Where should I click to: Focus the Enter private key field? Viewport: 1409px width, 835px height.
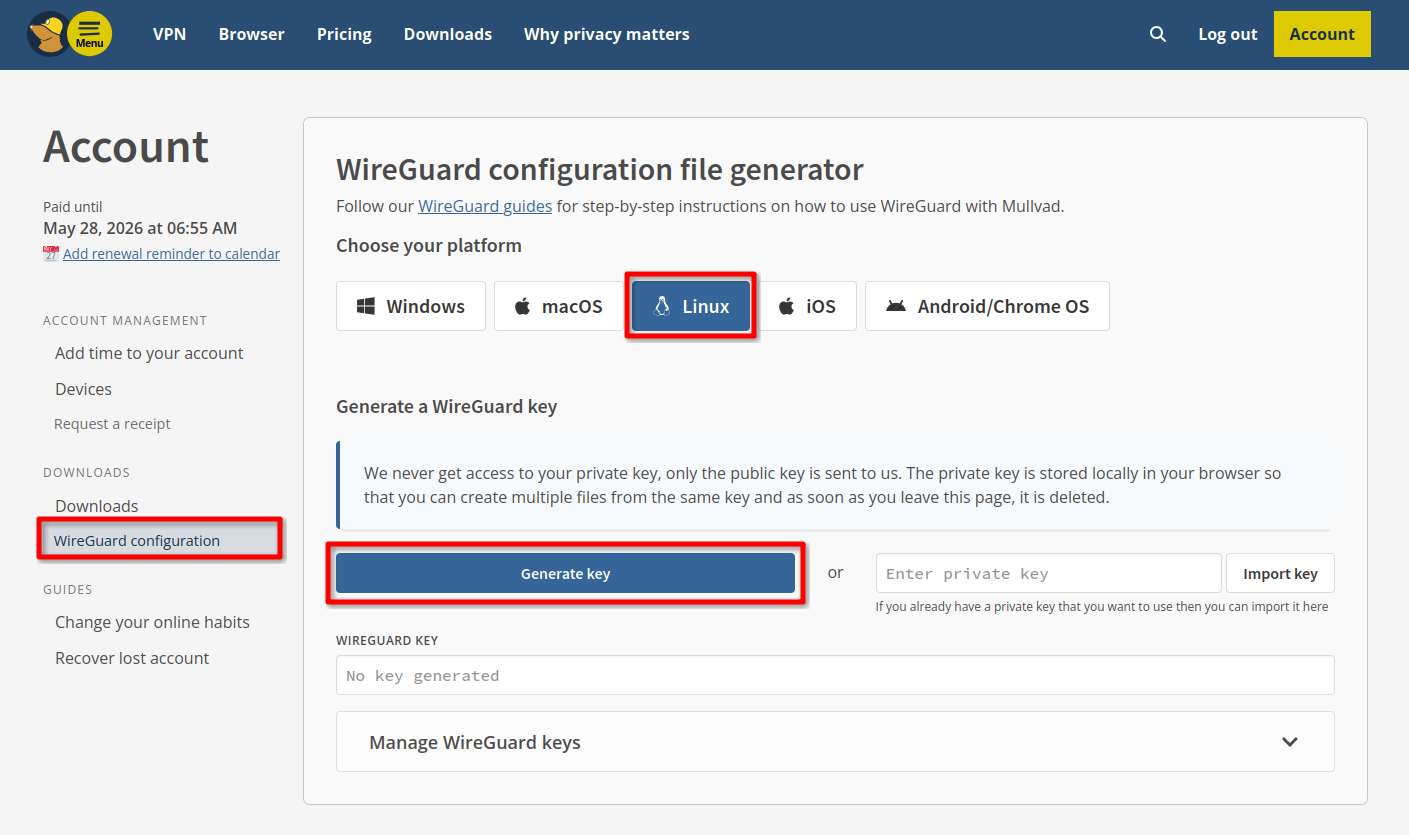pyautogui.click(x=1049, y=574)
